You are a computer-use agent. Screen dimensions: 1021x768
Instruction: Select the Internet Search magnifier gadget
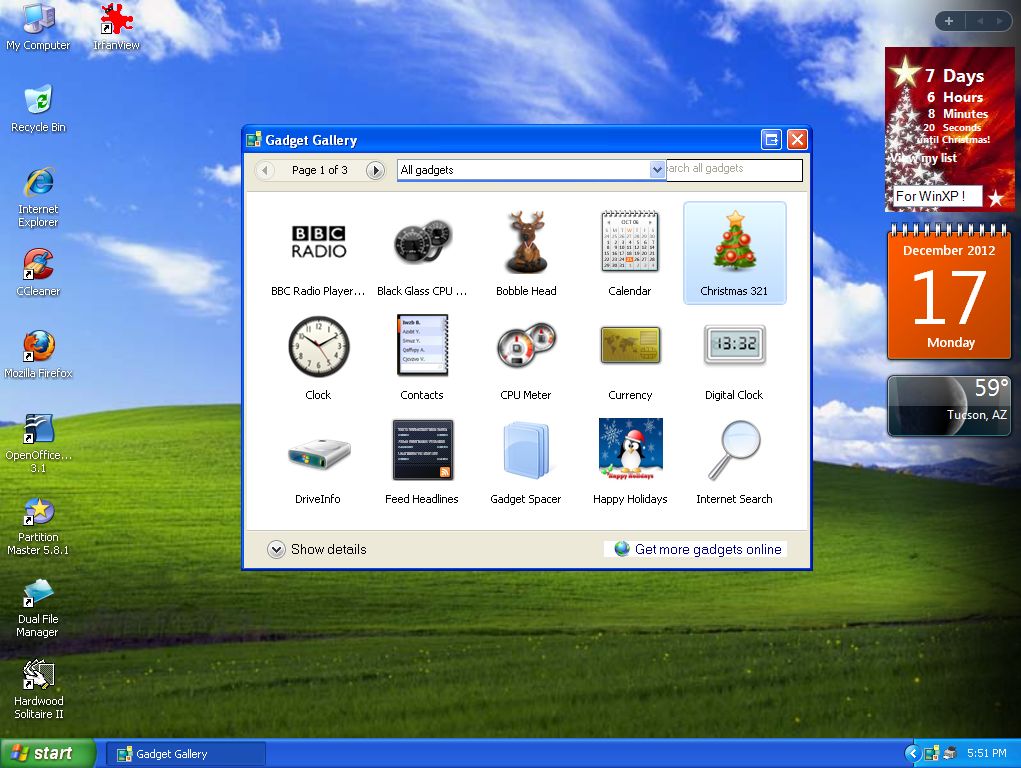click(x=734, y=450)
